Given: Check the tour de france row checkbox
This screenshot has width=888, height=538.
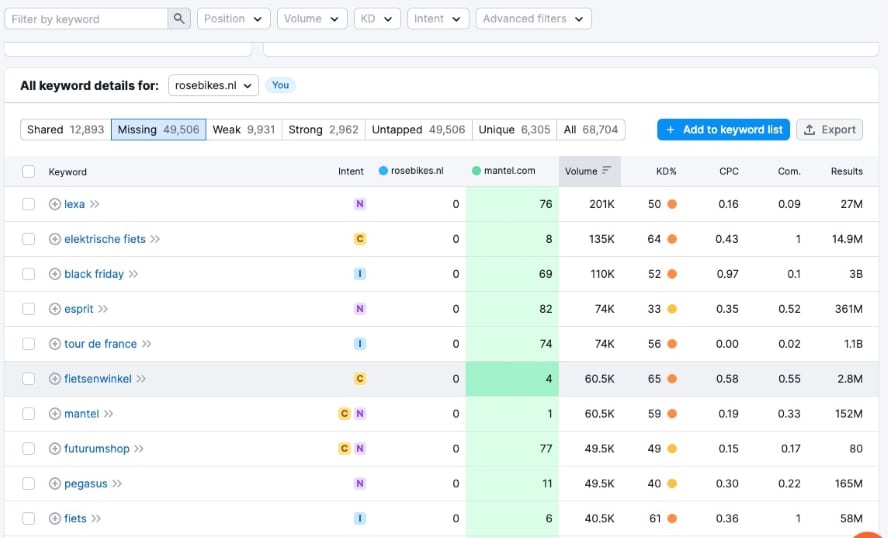Looking at the screenshot, I should (28, 344).
